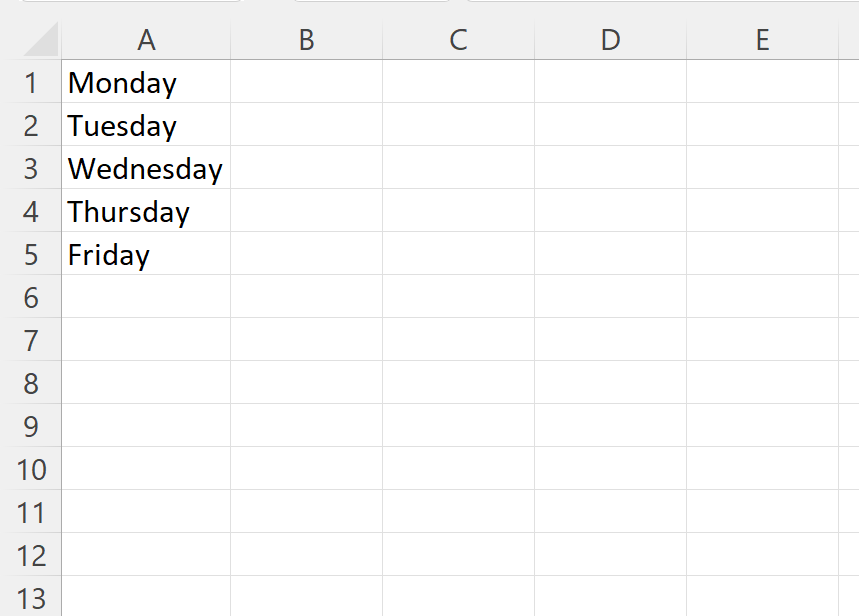Click column header B

point(306,40)
